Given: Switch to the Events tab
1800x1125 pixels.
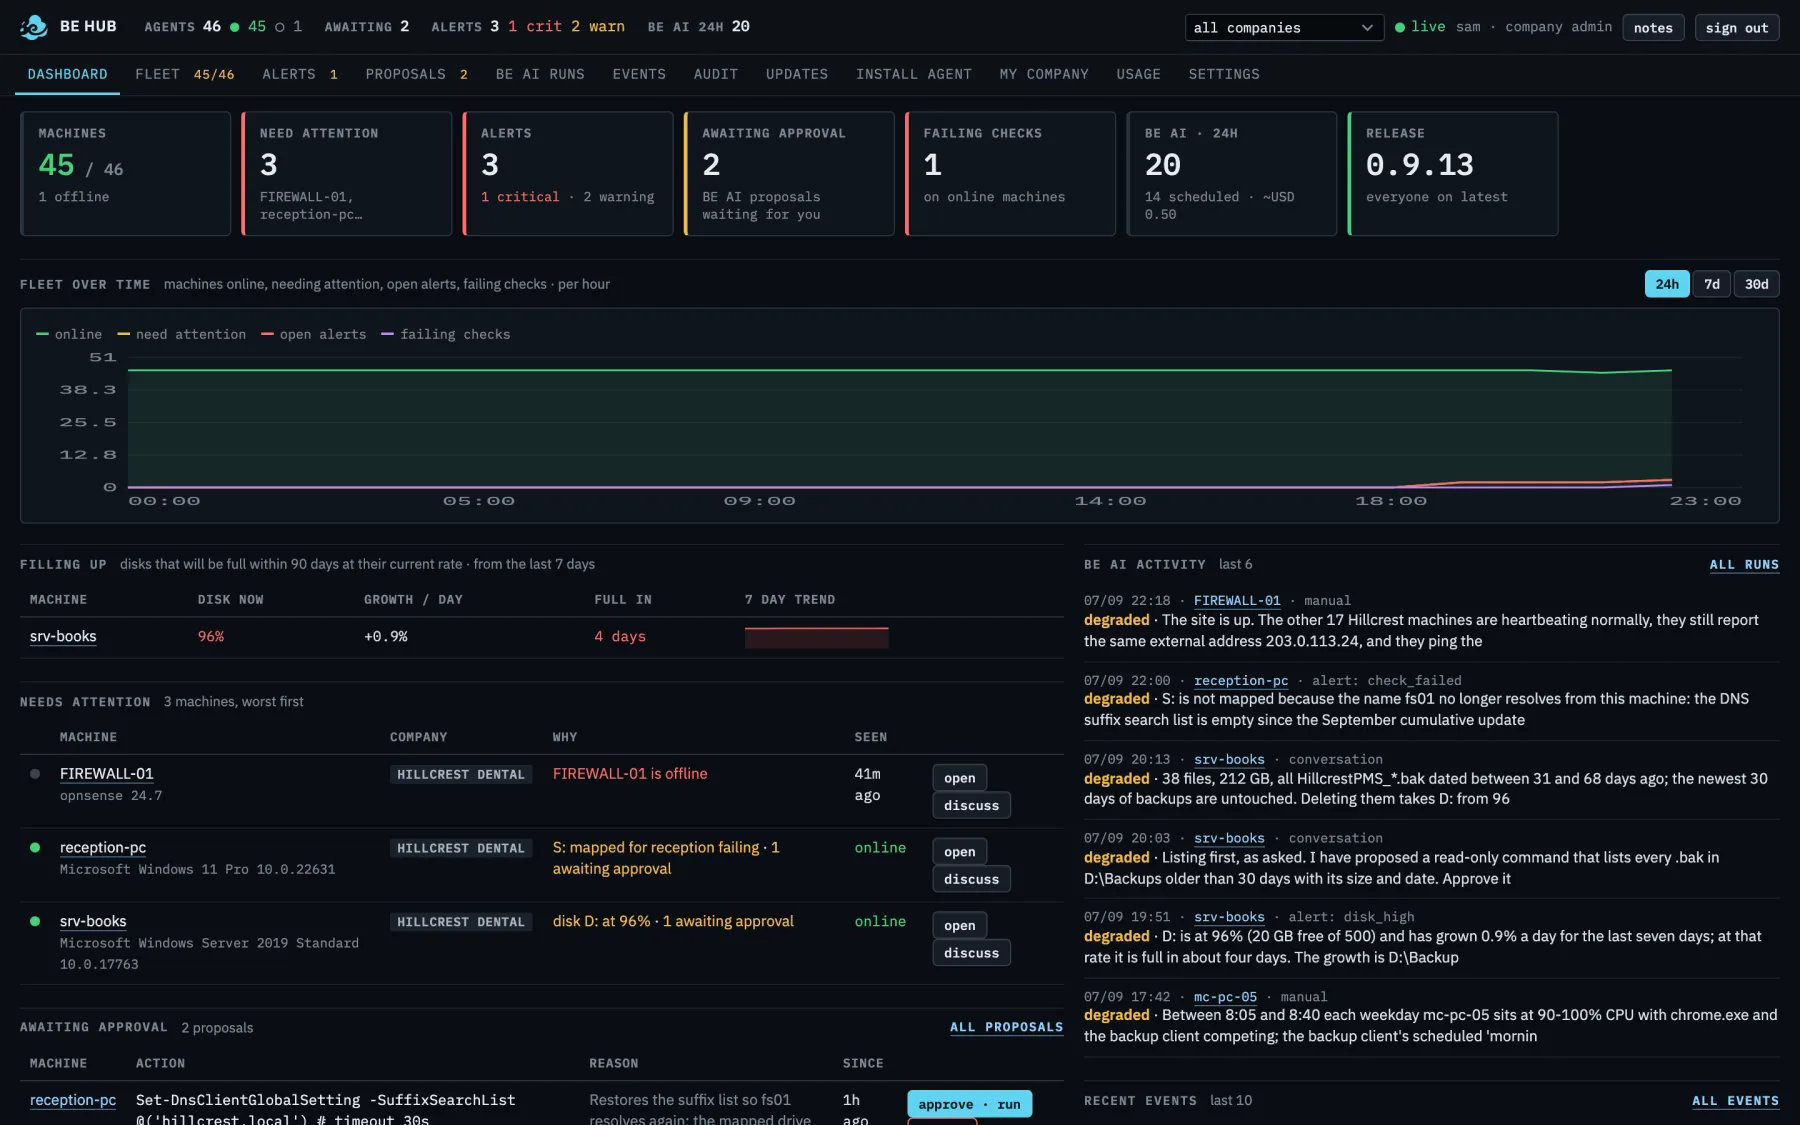Looking at the screenshot, I should coord(639,74).
